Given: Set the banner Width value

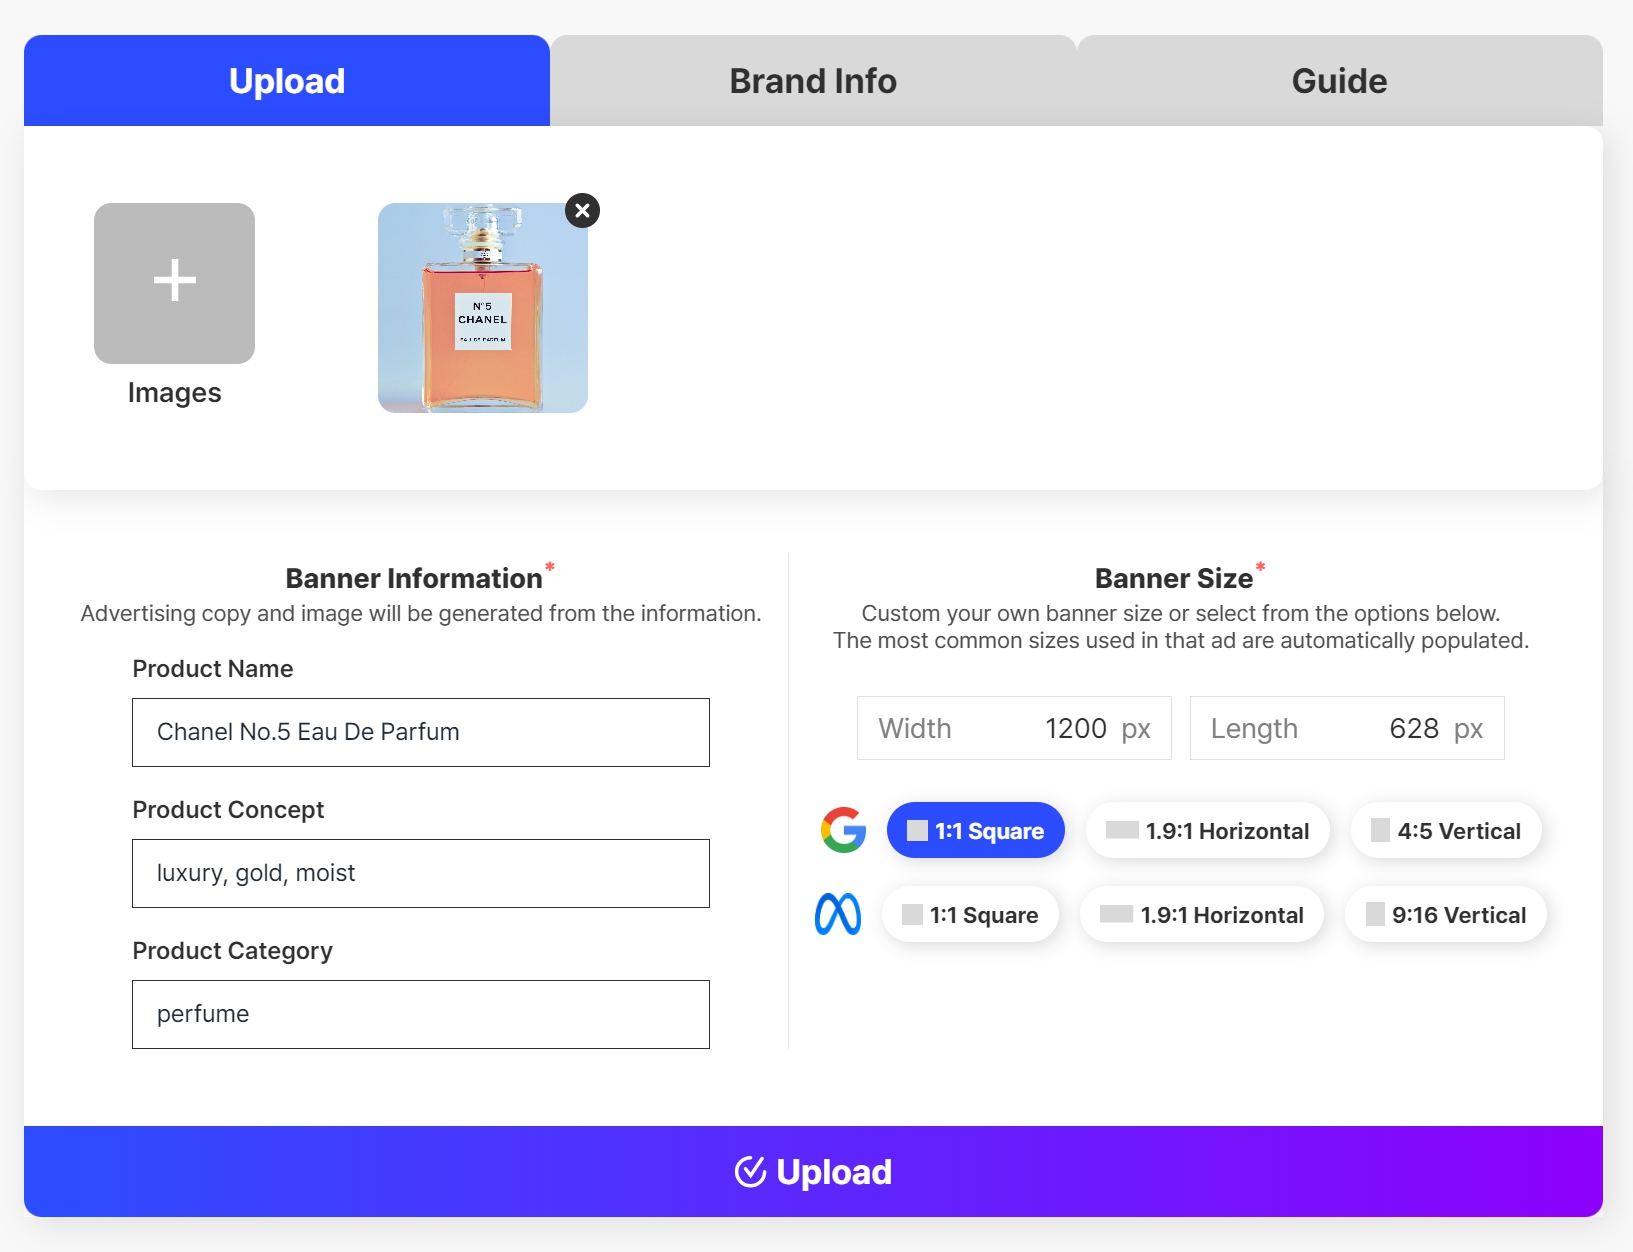Looking at the screenshot, I should pyautogui.click(x=1014, y=728).
